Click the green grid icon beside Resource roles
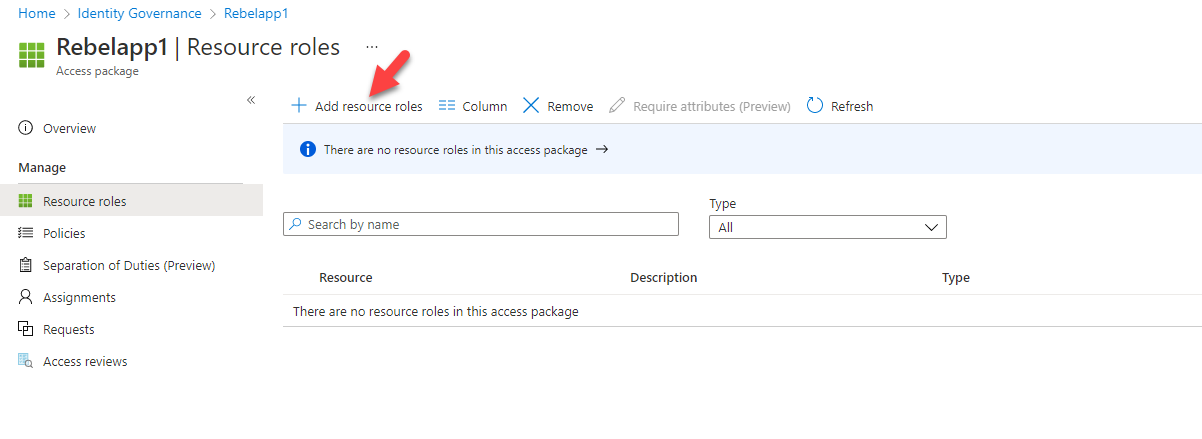1202x439 pixels. [26, 201]
